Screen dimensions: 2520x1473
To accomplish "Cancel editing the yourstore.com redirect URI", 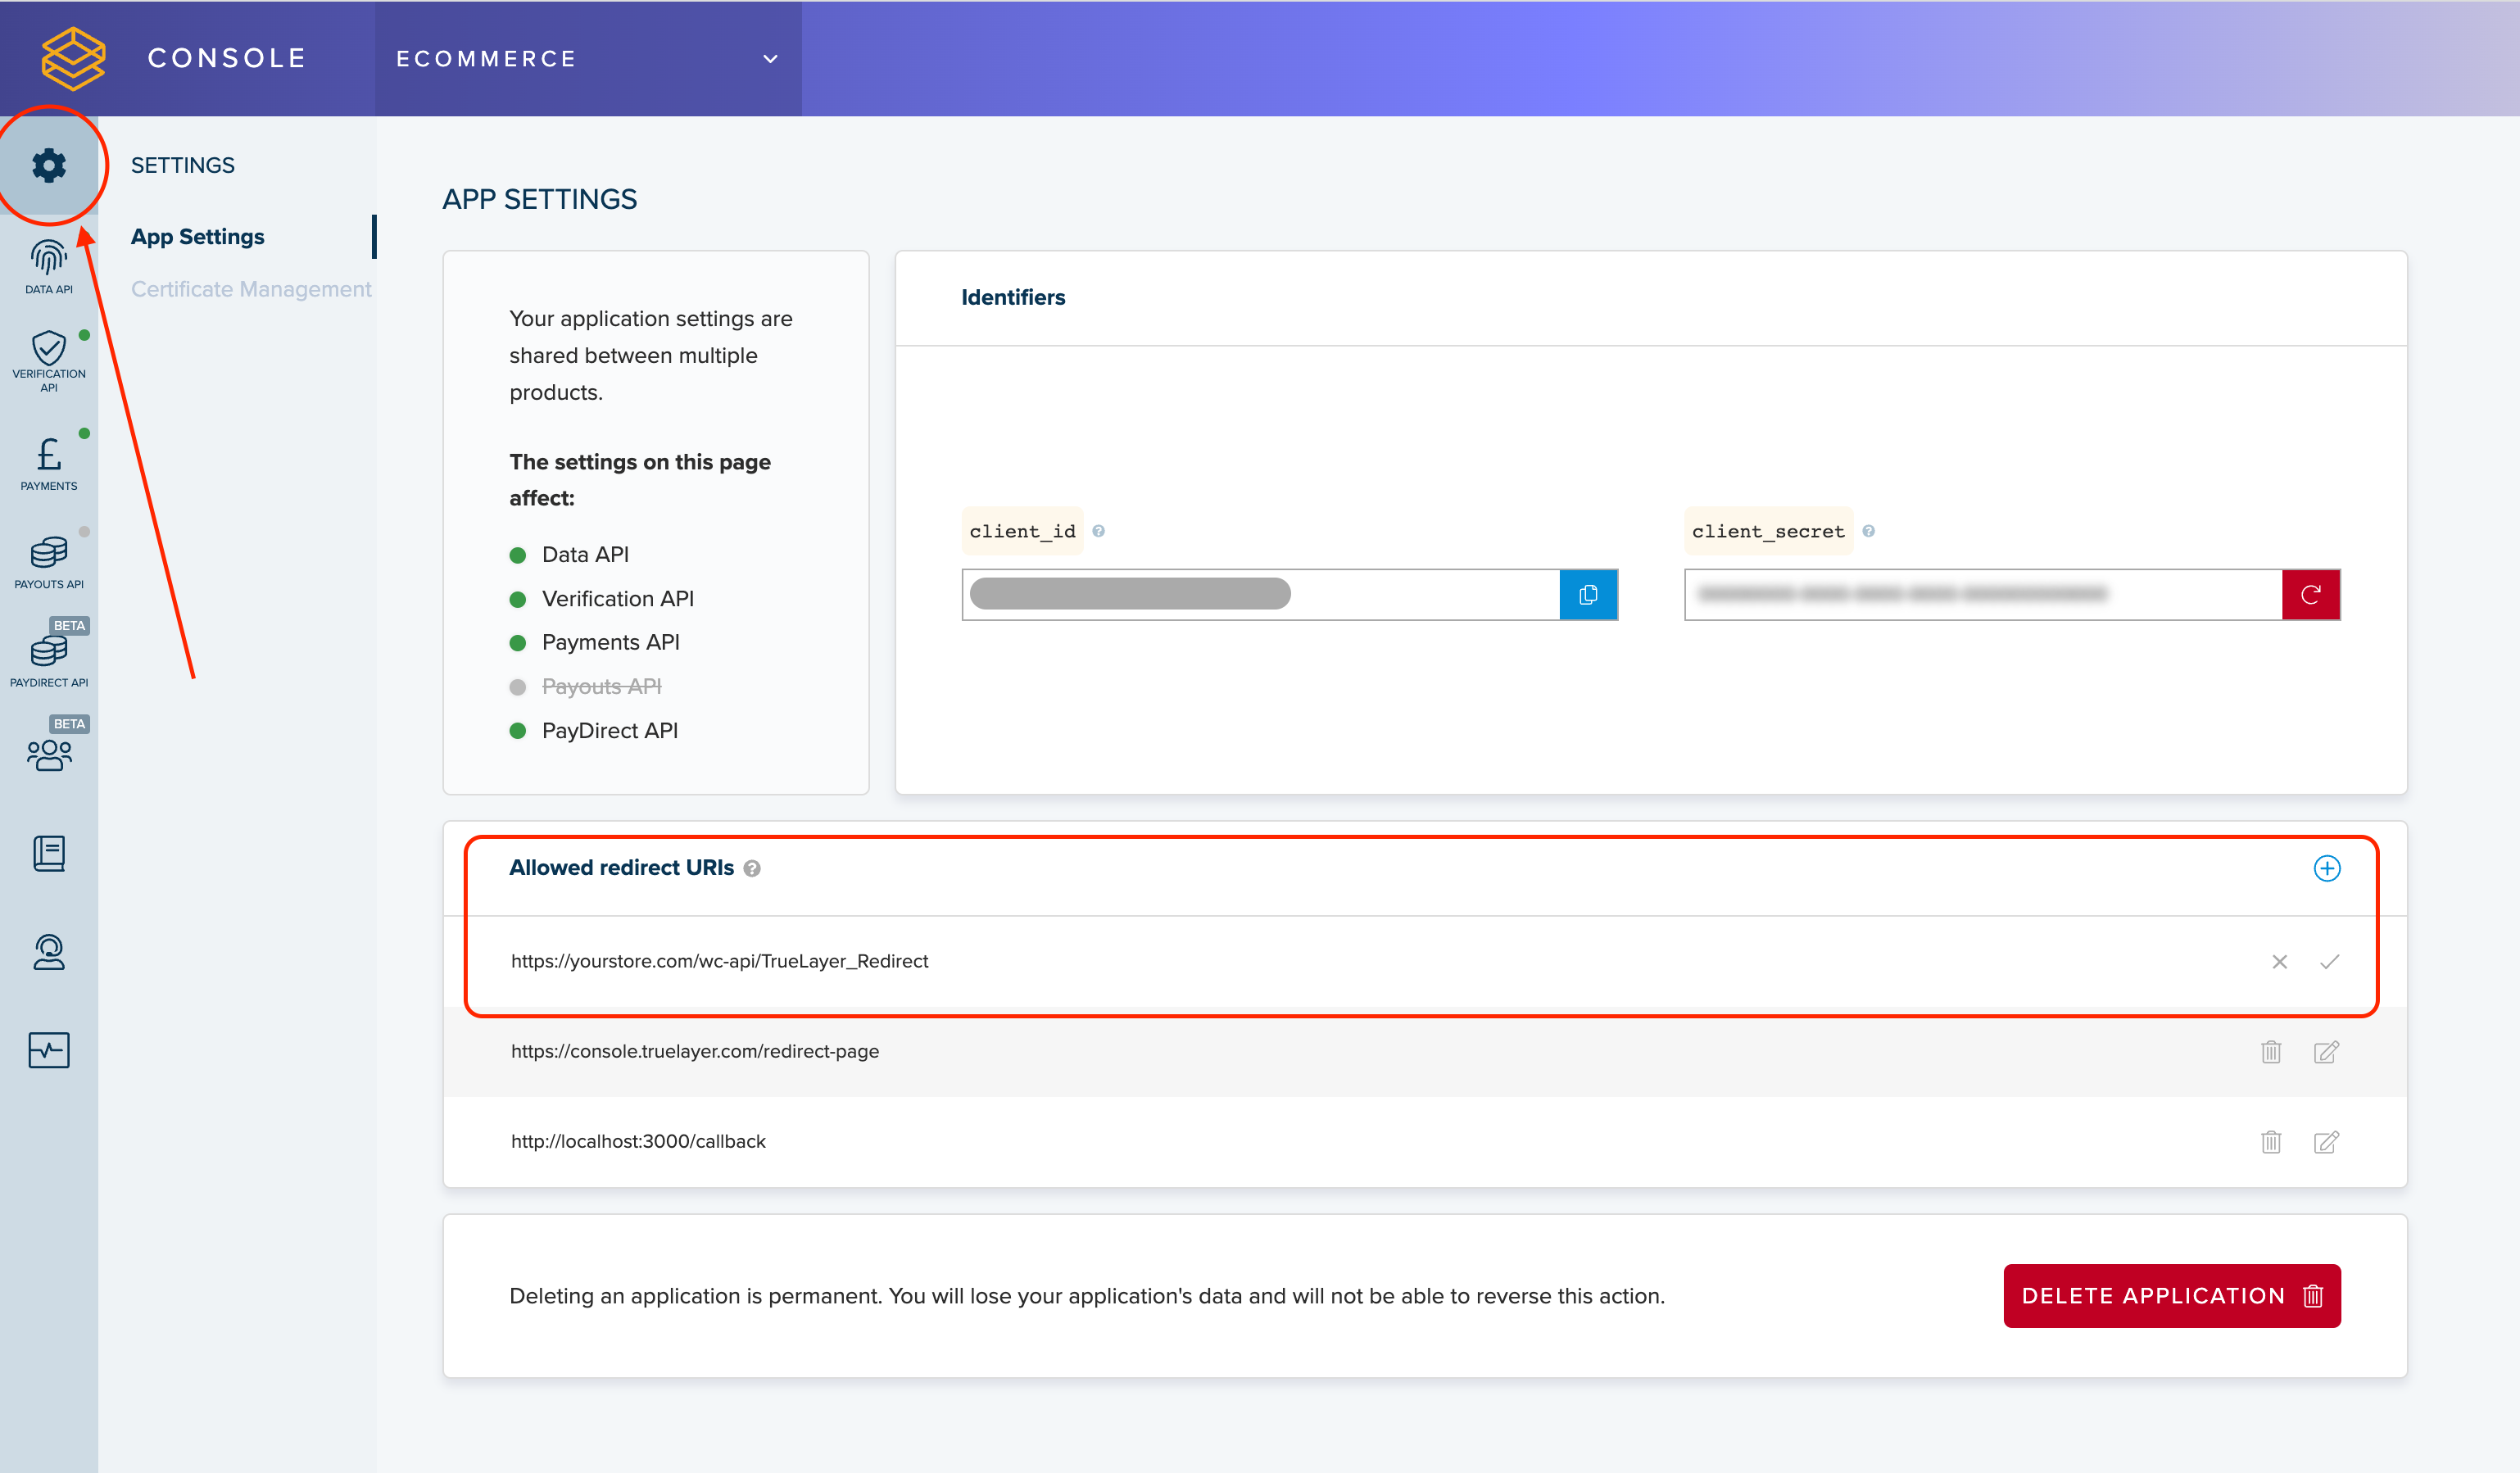I will (2279, 962).
